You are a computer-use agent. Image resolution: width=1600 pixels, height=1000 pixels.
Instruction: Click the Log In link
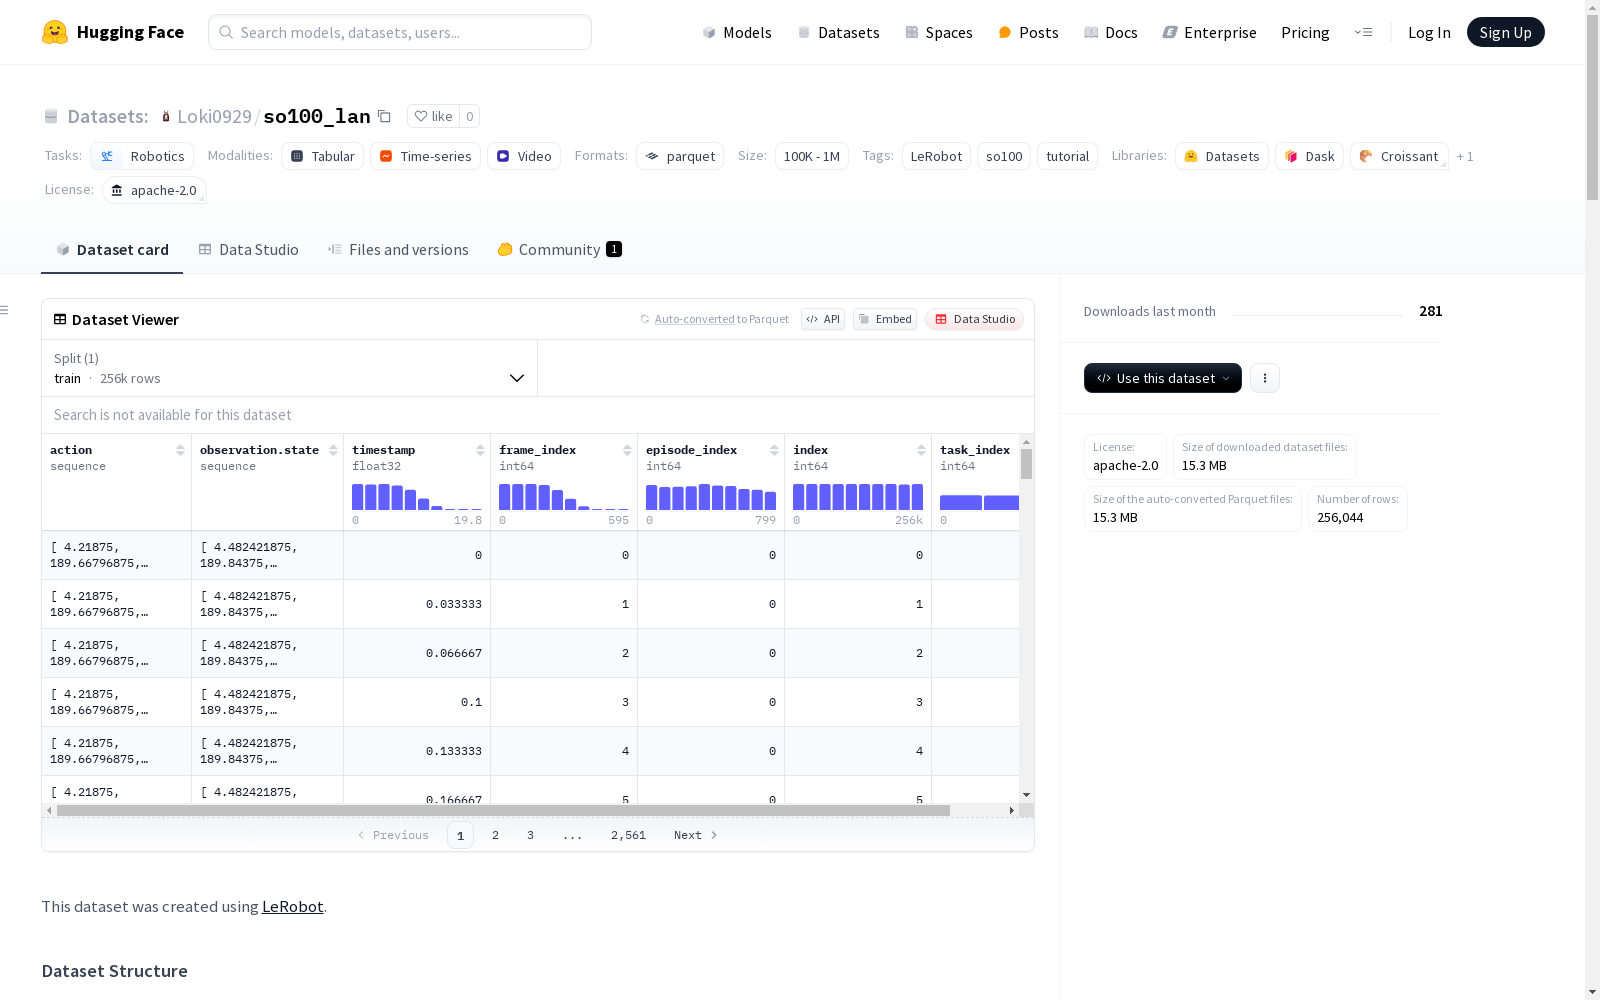[1429, 32]
